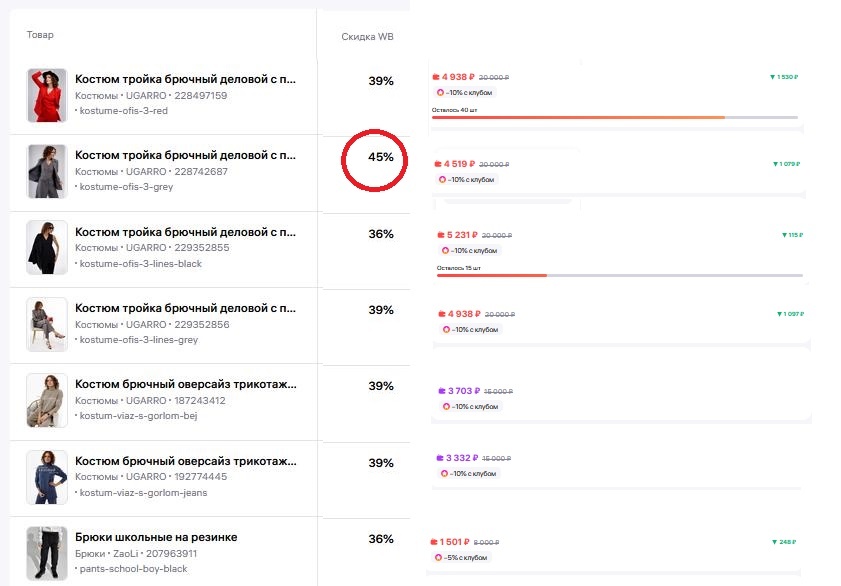Open the oversize suit title above kostum-viaz-s-gorlom-bej
The image size is (841, 586).
click(x=185, y=385)
